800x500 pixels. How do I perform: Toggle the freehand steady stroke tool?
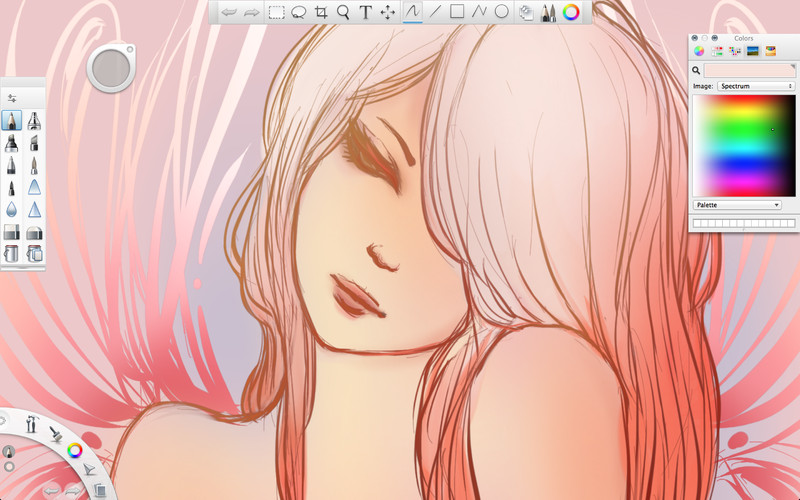coord(412,12)
